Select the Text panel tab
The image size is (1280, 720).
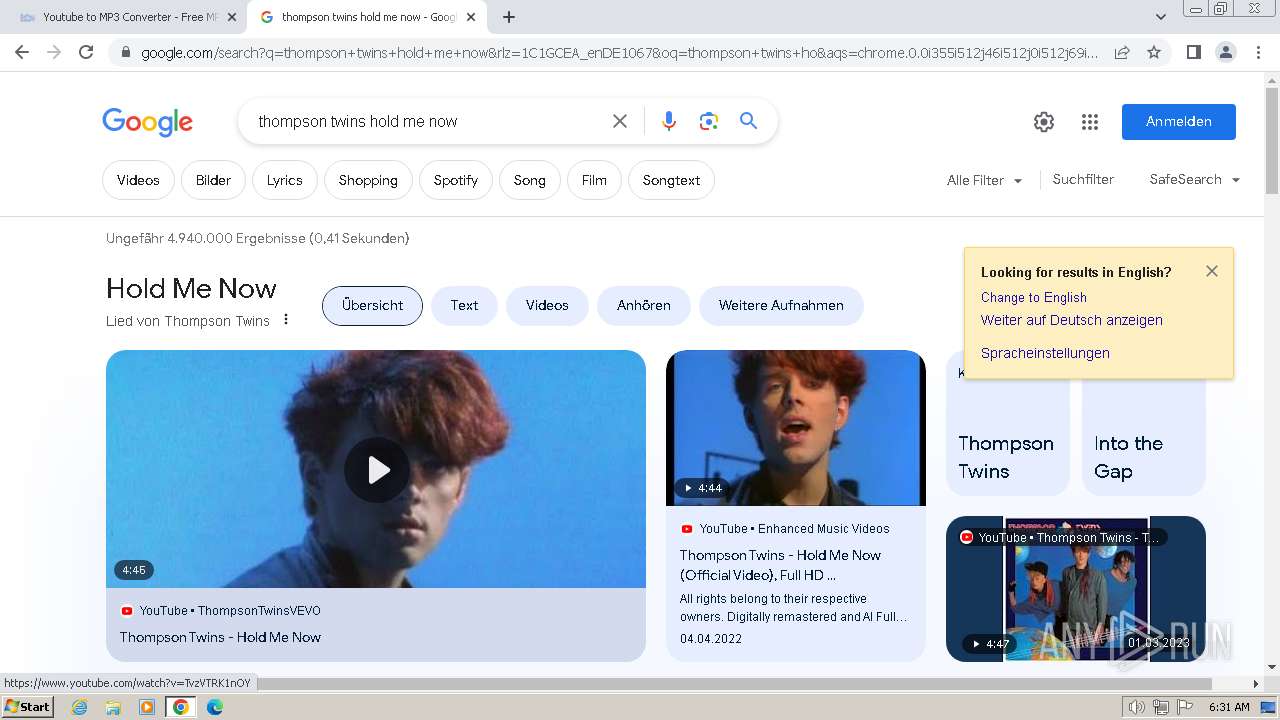tap(464, 305)
